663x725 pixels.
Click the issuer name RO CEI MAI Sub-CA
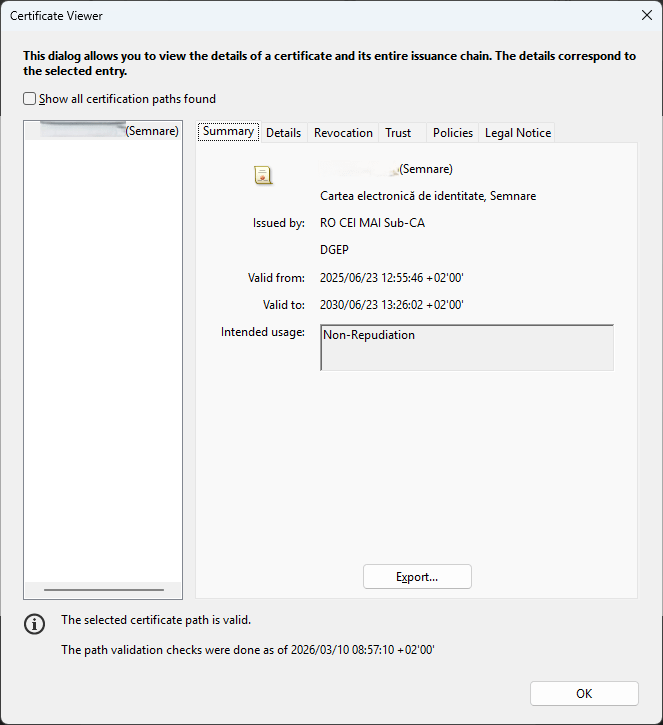pos(372,223)
